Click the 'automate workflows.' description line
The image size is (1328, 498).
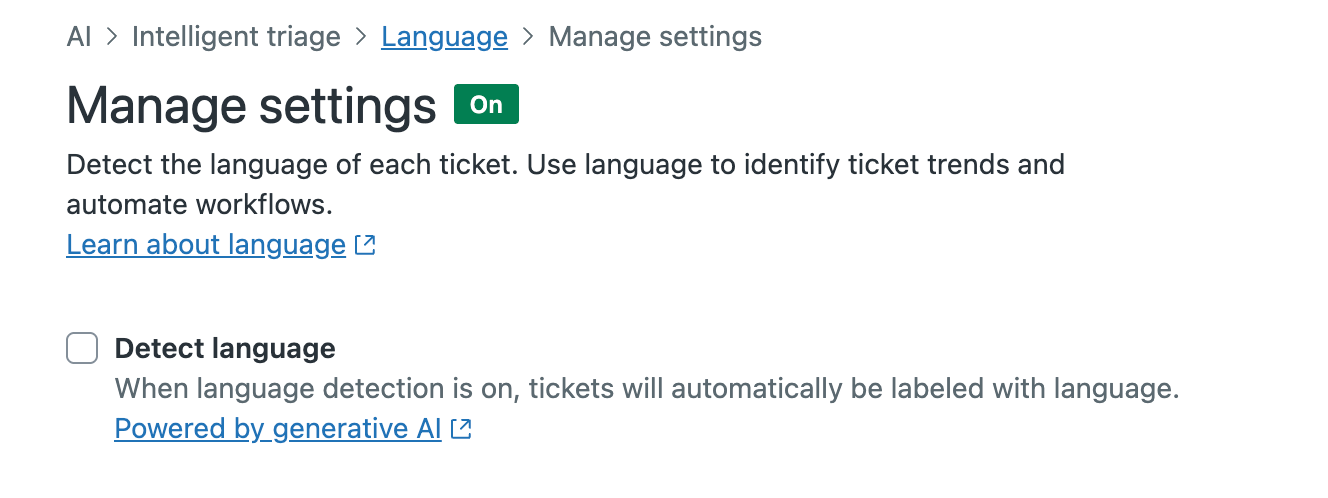coord(199,204)
